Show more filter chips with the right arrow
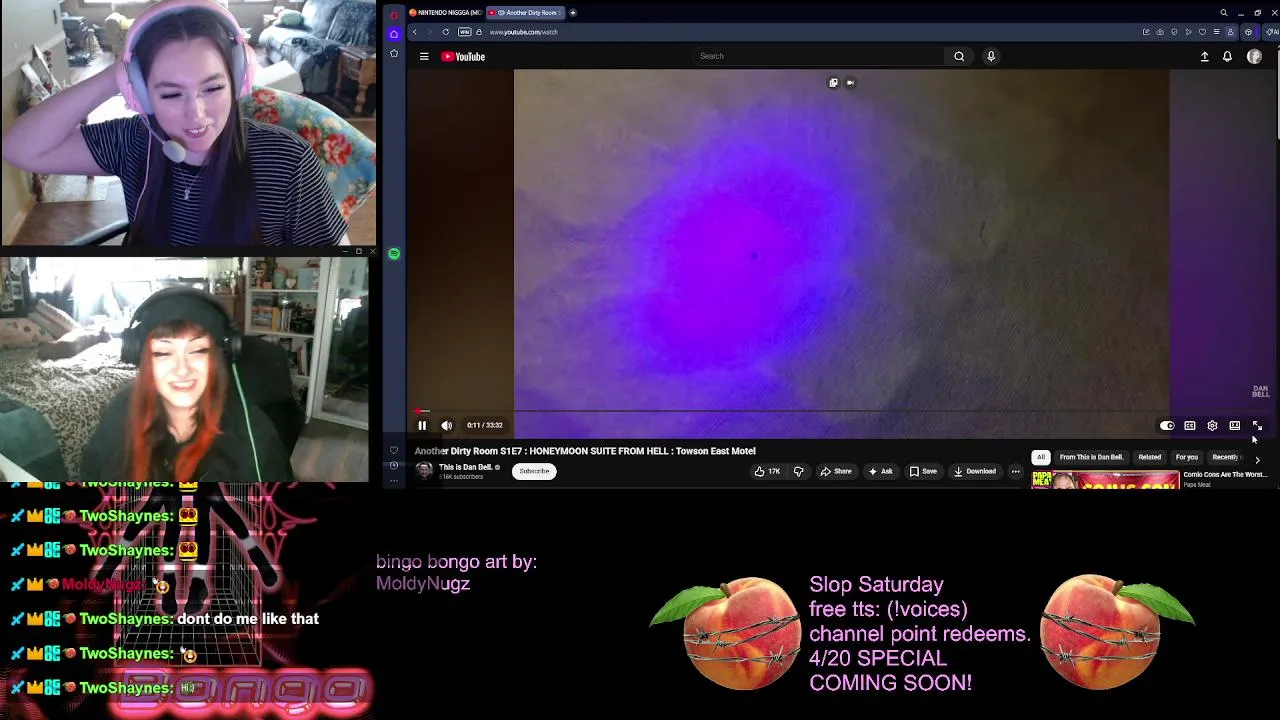Image resolution: width=1280 pixels, height=720 pixels. point(1257,459)
